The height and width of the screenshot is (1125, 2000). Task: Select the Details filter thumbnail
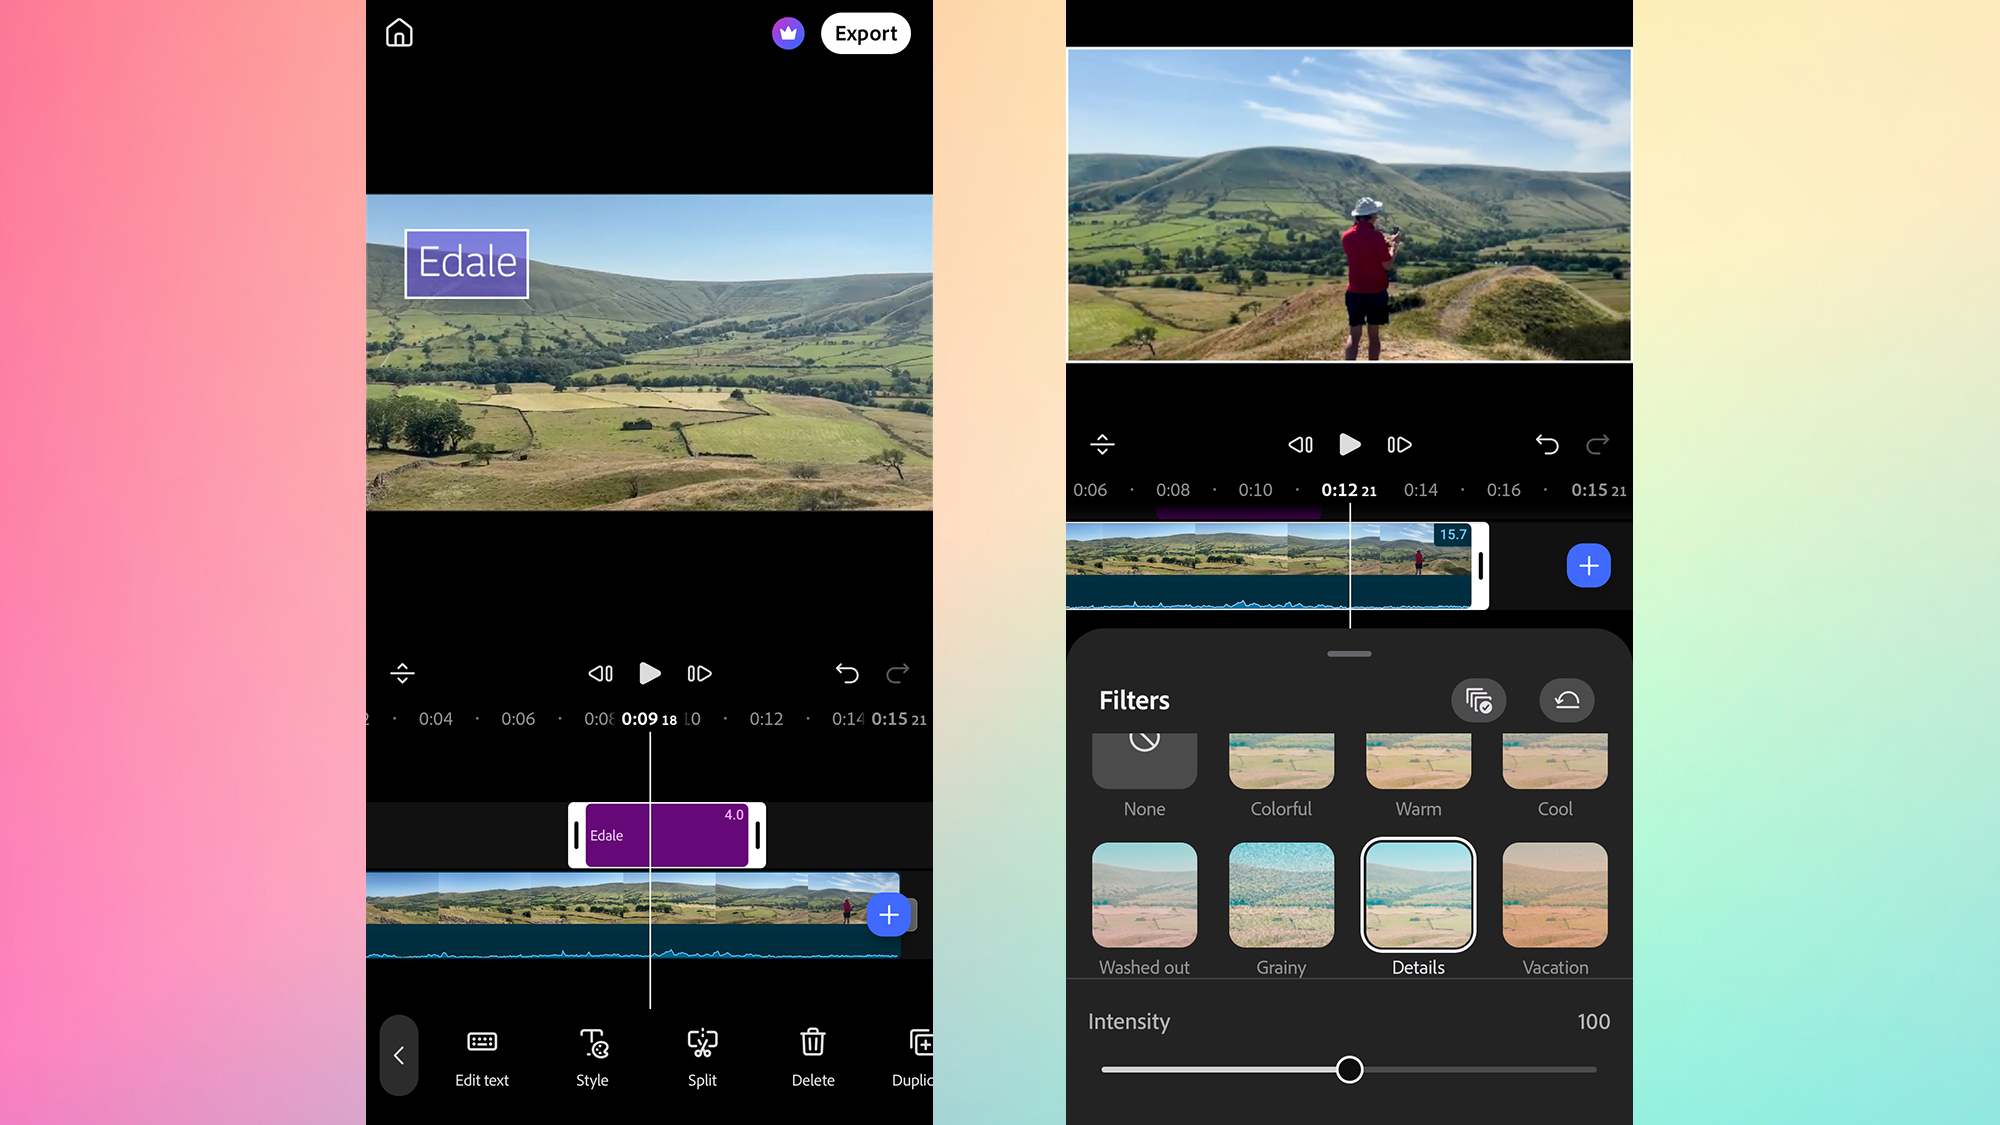point(1418,894)
